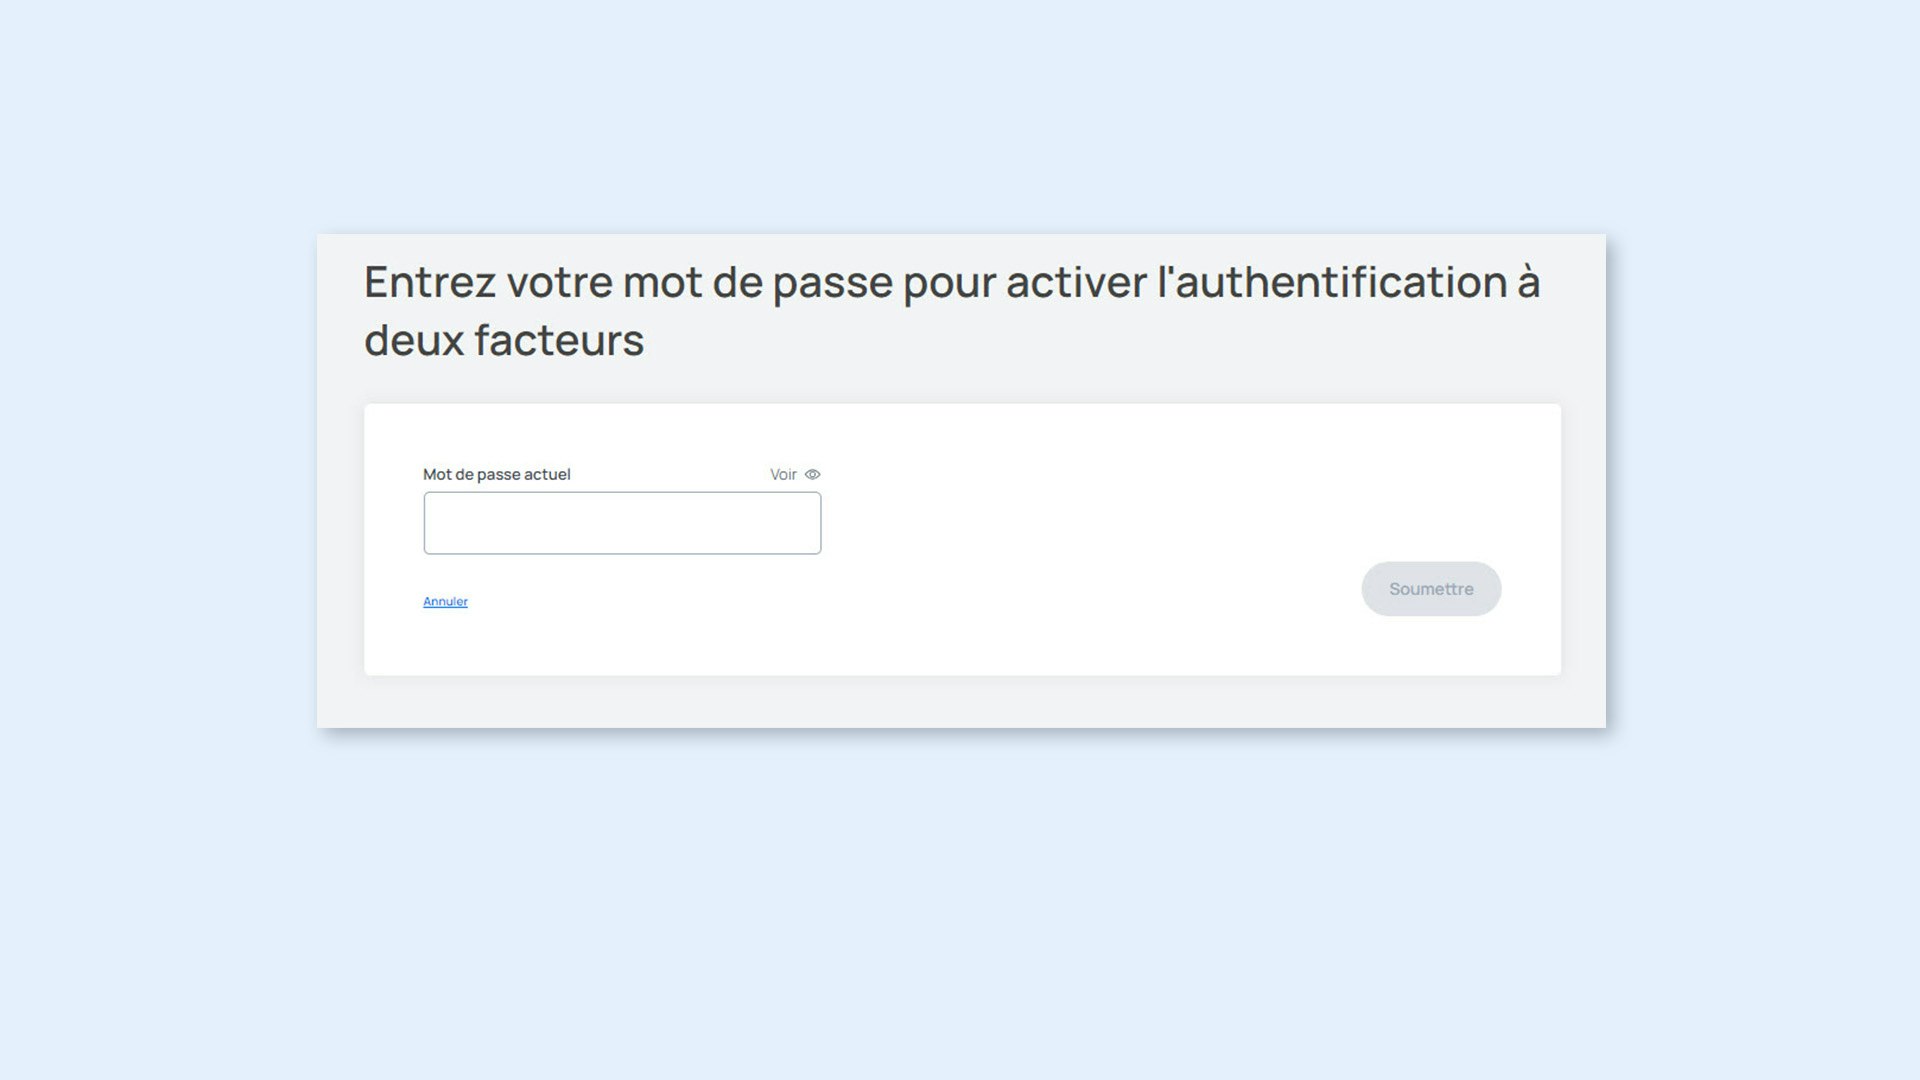The width and height of the screenshot is (1920, 1080).
Task: Tap the small eye glyph beside Voir
Action: 812,474
